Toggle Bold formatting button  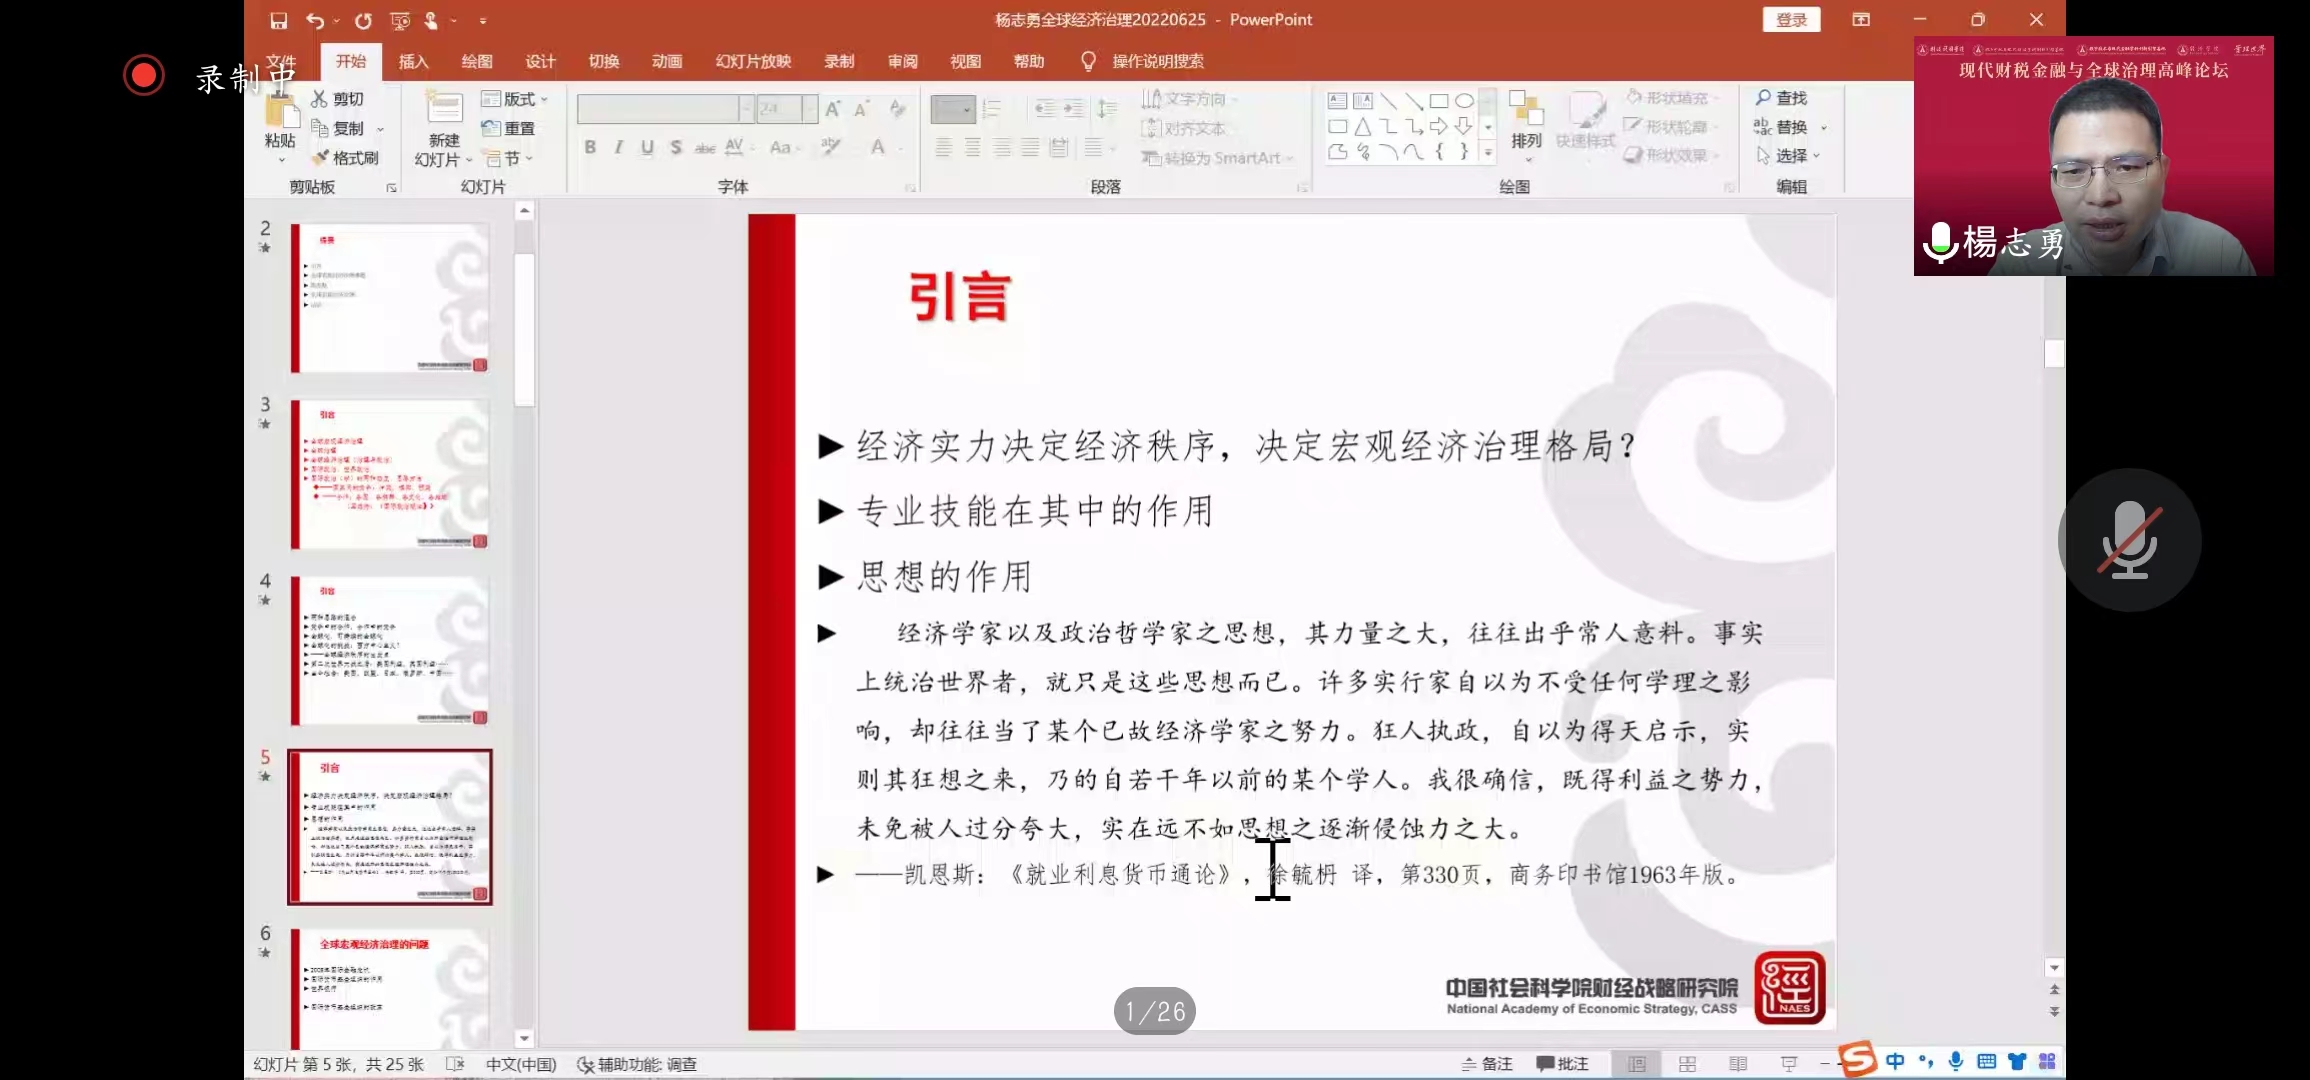tap(590, 148)
